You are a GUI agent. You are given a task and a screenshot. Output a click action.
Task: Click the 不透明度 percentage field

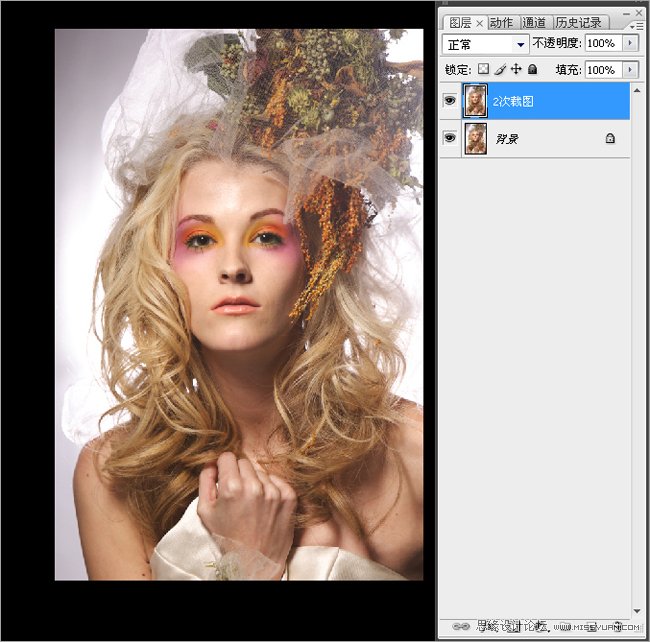tap(601, 44)
